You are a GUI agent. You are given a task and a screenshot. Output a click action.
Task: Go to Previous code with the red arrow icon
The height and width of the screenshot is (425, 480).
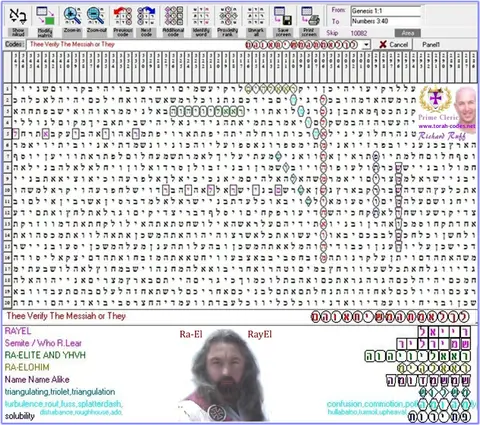point(123,15)
